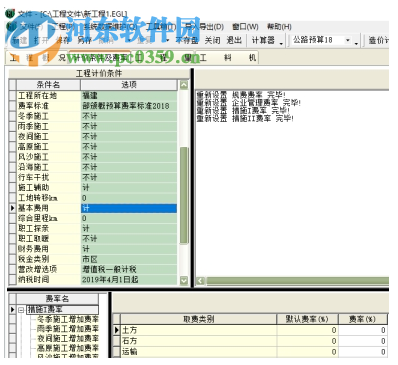398x365 pixels.
Task: Open the 帮助(H) menu
Action: click(x=279, y=27)
